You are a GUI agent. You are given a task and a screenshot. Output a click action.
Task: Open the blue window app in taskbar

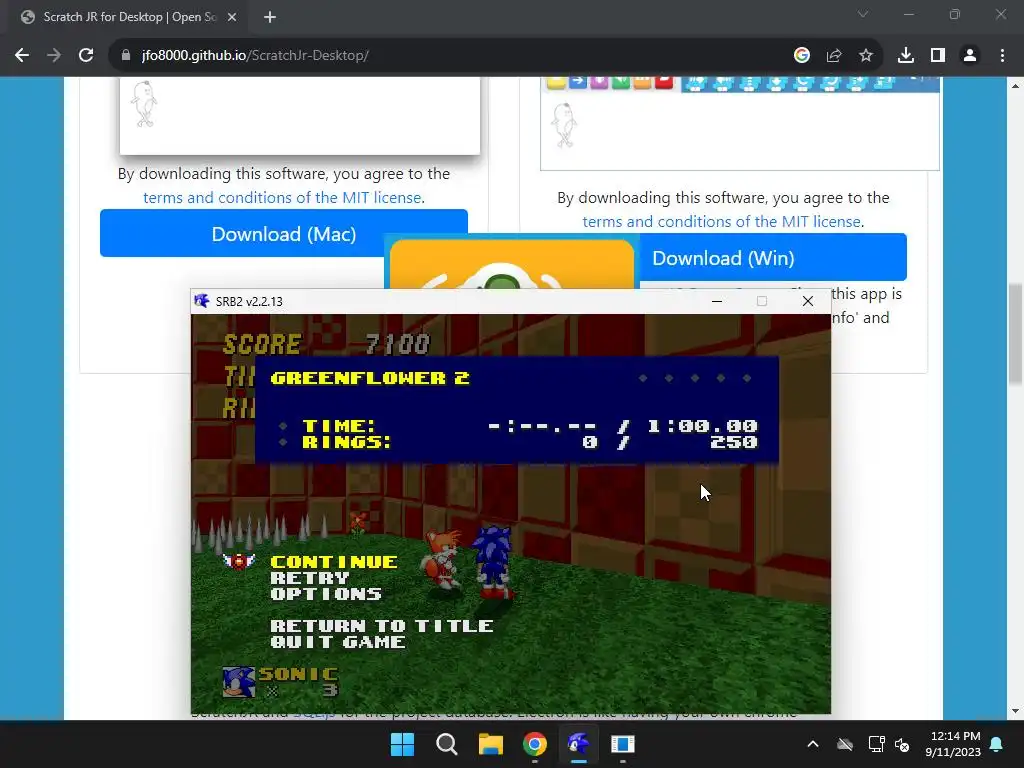pyautogui.click(x=622, y=744)
